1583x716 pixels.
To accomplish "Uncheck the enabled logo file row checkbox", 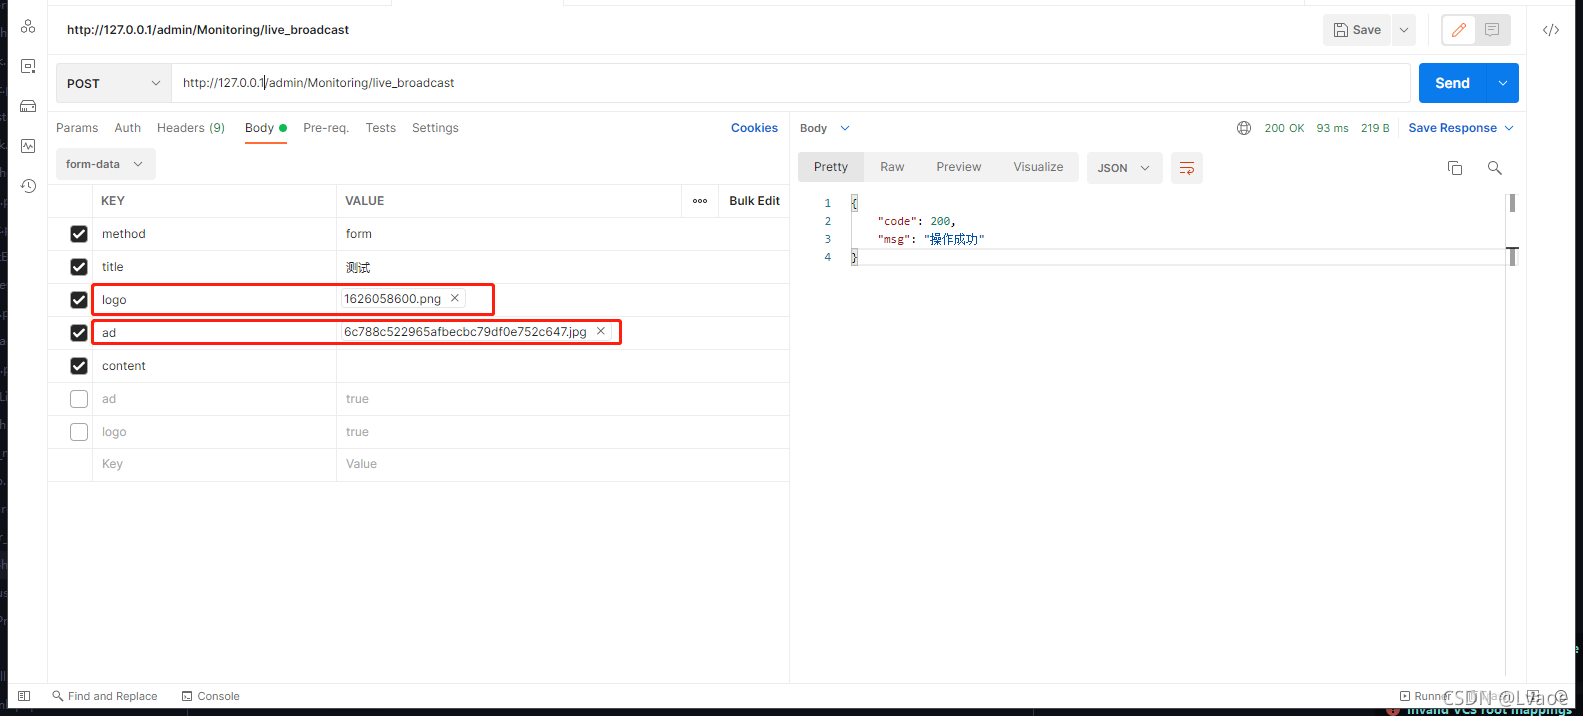I will point(79,300).
